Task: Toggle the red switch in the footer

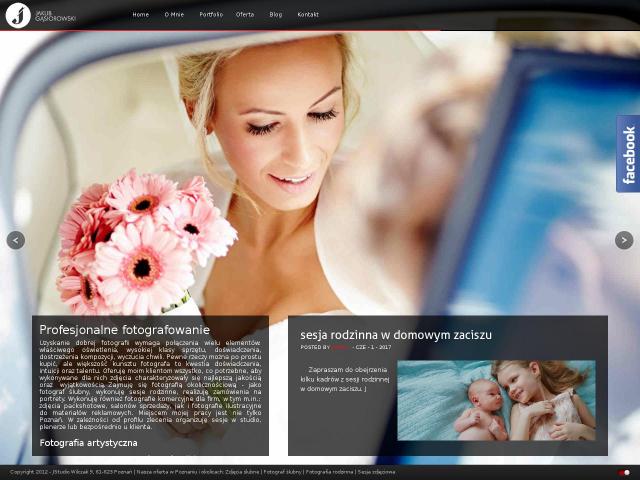Action: click(x=624, y=473)
